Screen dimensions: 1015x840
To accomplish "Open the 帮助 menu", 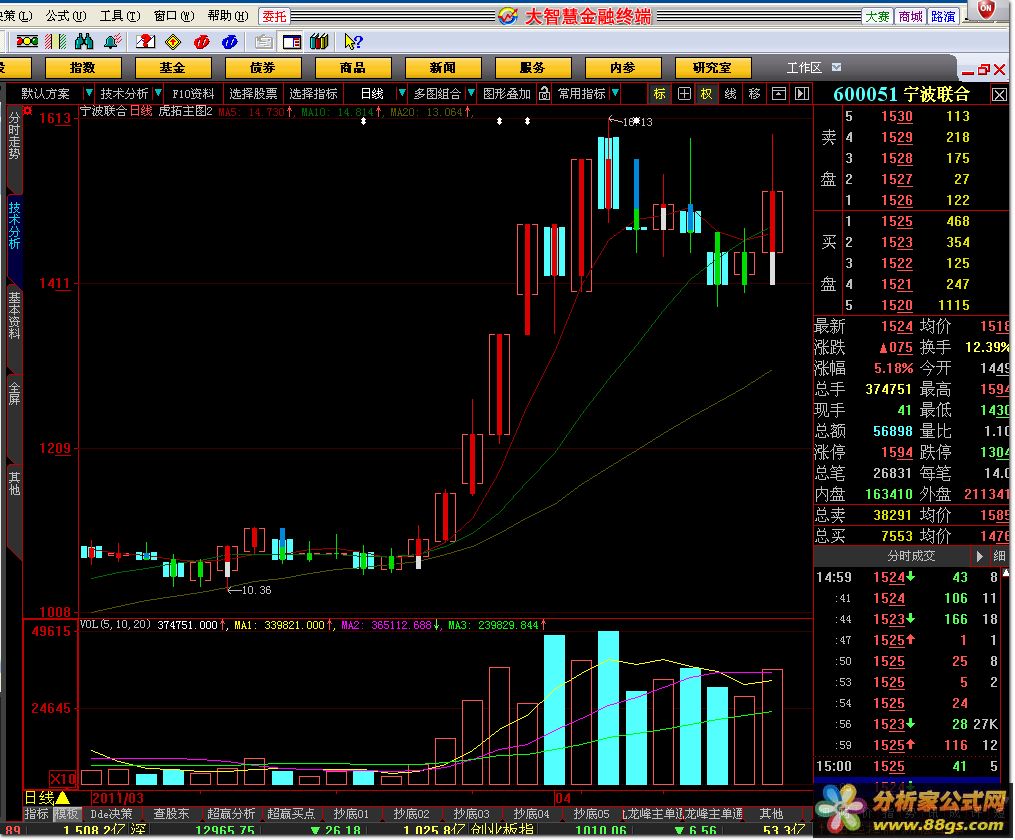I will [x=228, y=16].
